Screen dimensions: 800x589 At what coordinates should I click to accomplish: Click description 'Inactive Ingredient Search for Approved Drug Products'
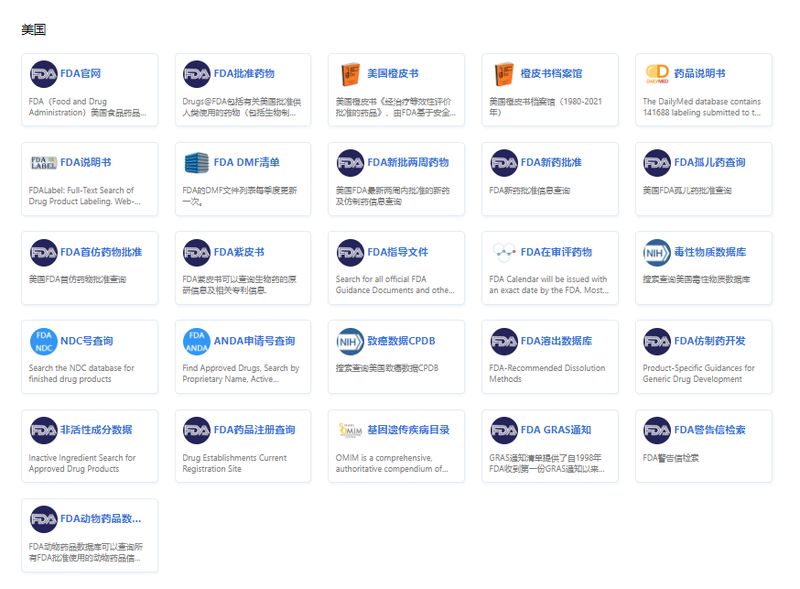pyautogui.click(x=82, y=463)
